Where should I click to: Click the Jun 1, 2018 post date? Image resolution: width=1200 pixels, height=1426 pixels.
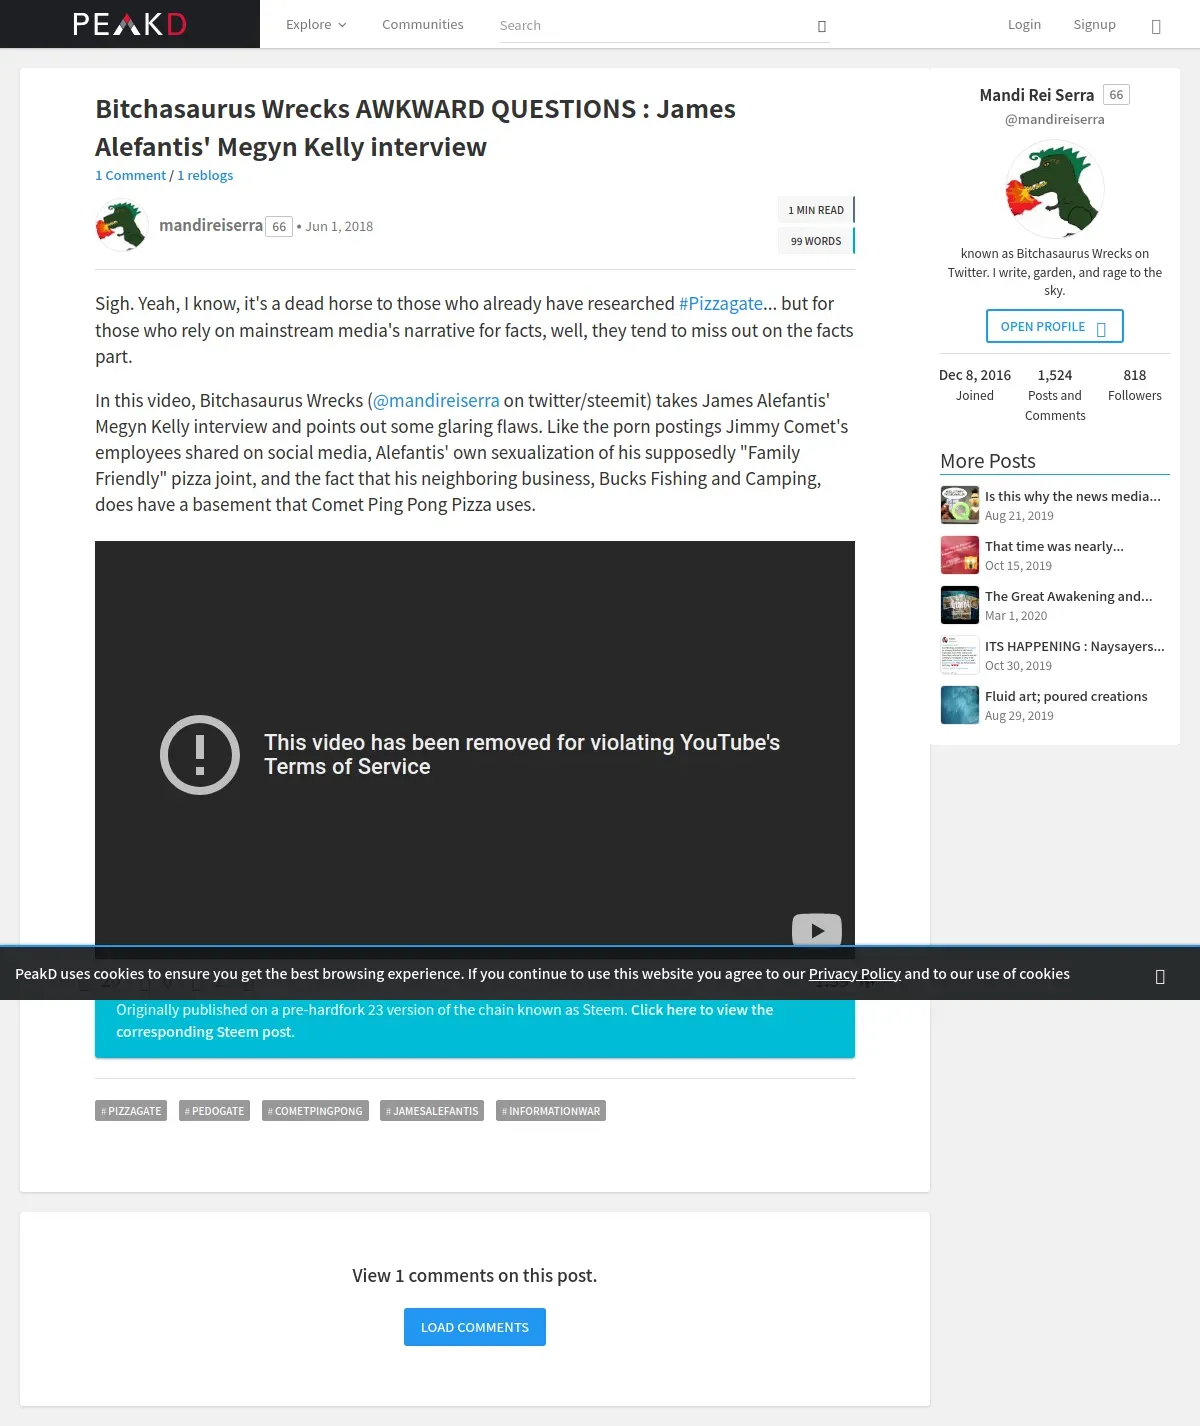point(339,227)
